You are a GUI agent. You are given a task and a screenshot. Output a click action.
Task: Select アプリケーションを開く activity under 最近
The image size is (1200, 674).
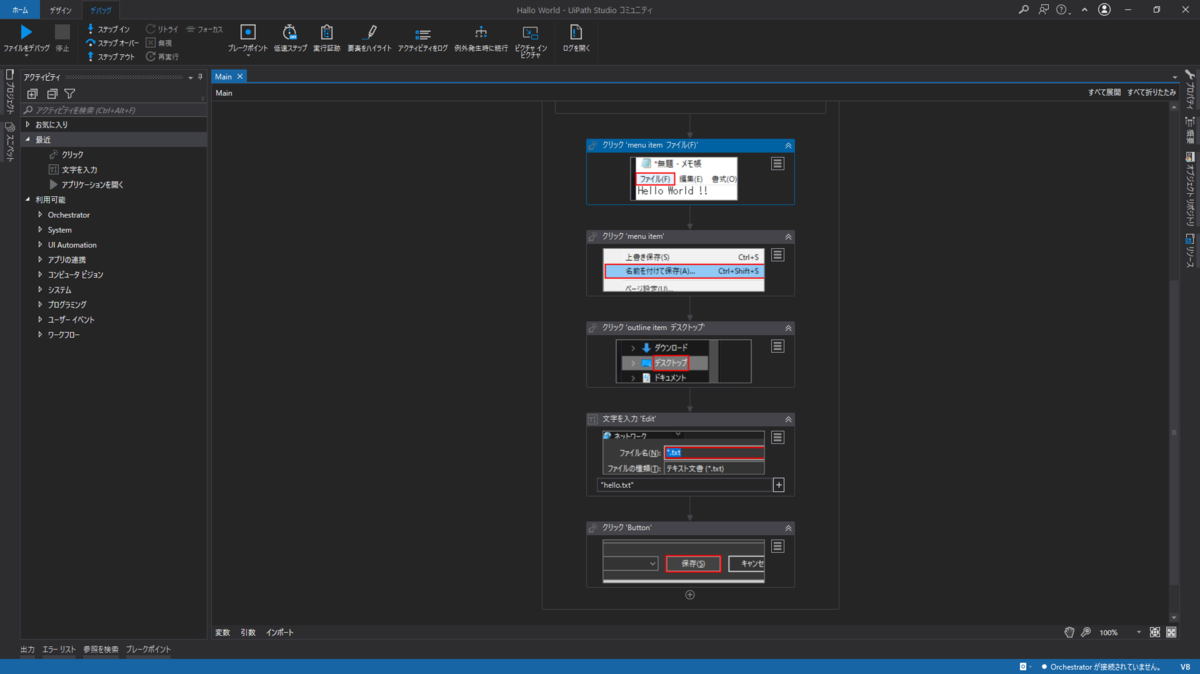tap(93, 185)
